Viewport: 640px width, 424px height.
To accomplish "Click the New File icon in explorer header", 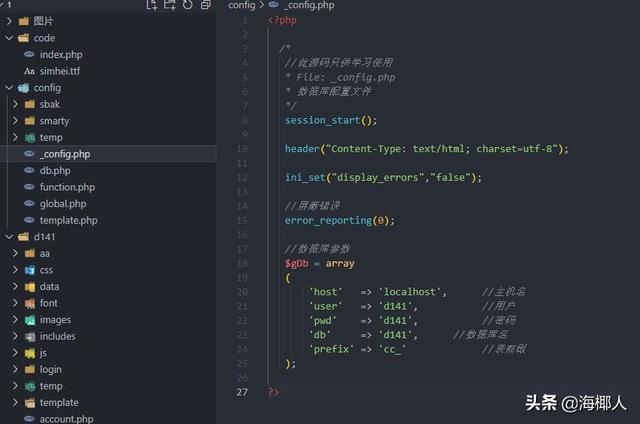I will 152,5.
